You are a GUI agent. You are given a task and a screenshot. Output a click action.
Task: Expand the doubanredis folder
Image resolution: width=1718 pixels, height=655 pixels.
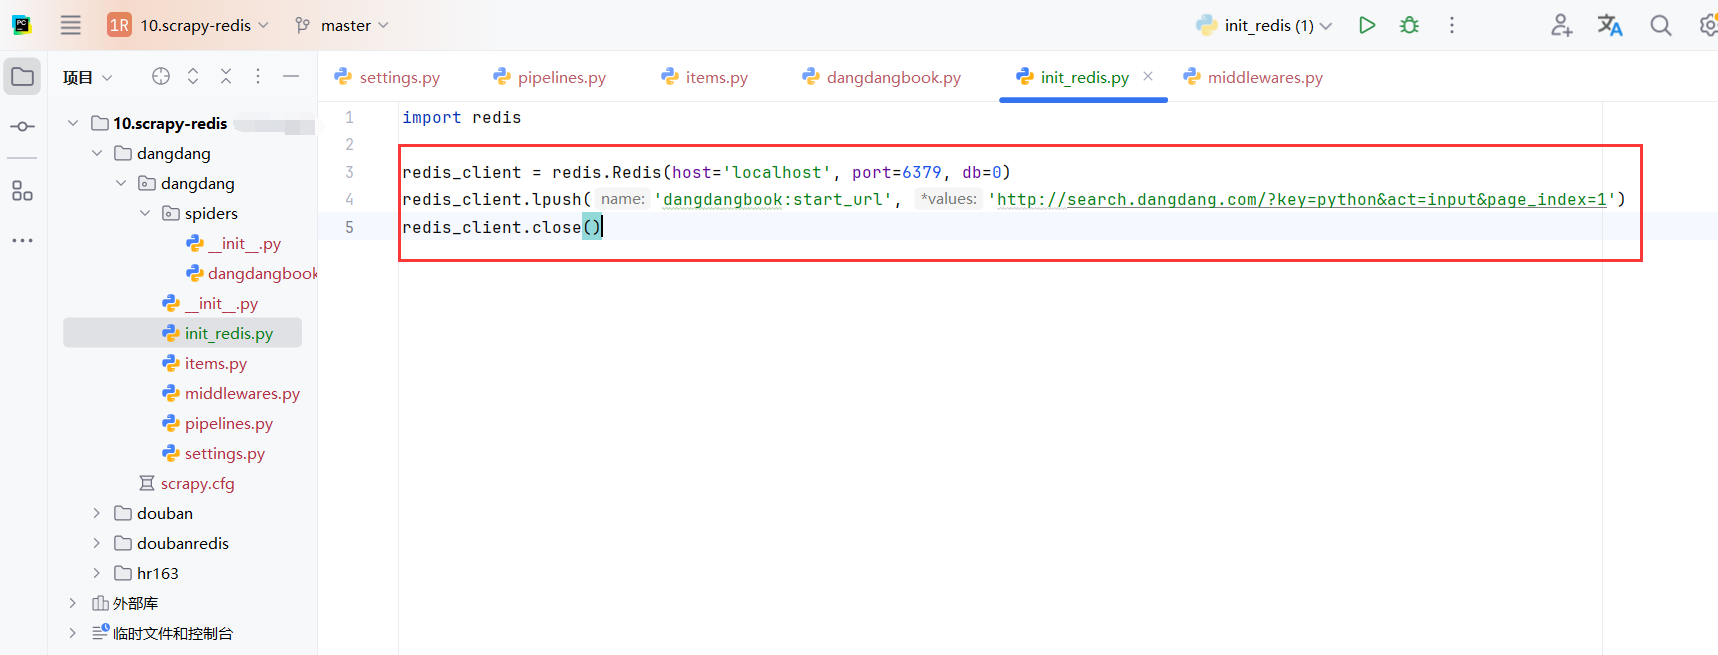coord(97,543)
